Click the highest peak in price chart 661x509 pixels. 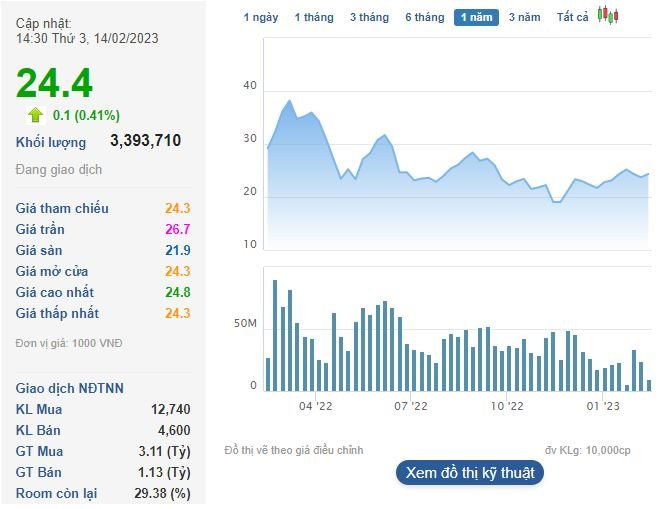pos(290,101)
